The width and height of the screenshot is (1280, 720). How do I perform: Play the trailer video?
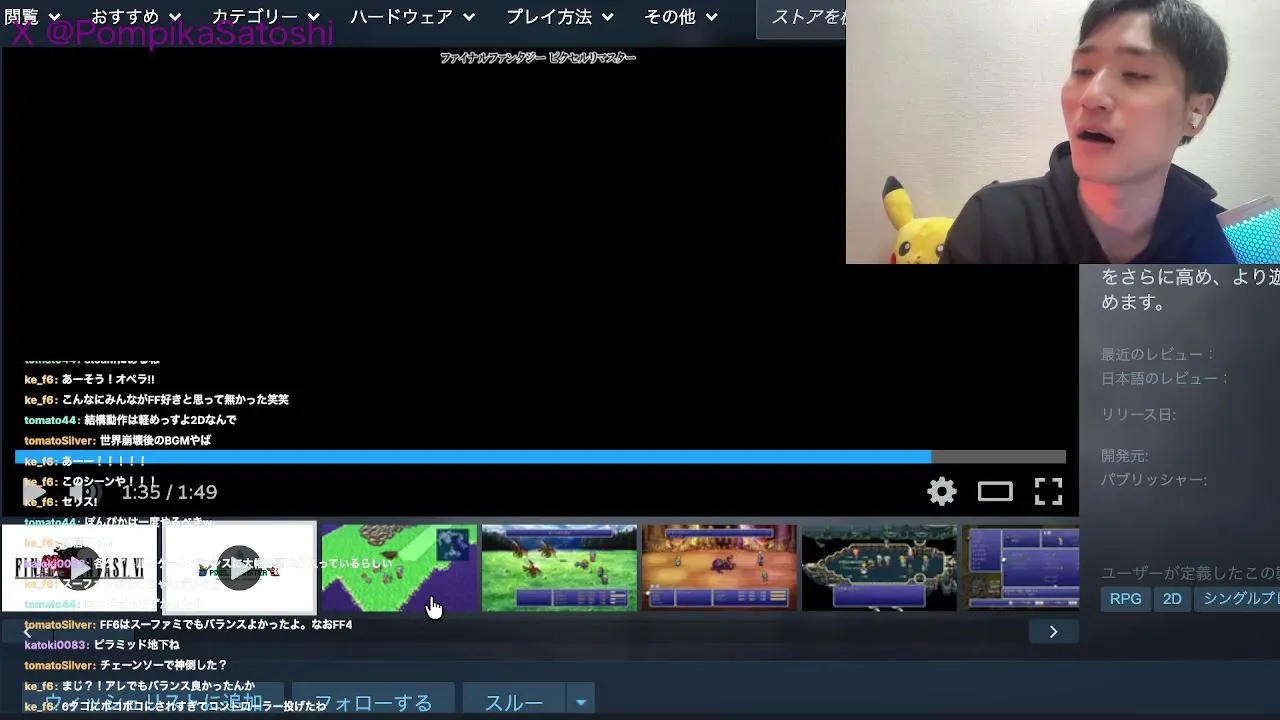tap(34, 491)
